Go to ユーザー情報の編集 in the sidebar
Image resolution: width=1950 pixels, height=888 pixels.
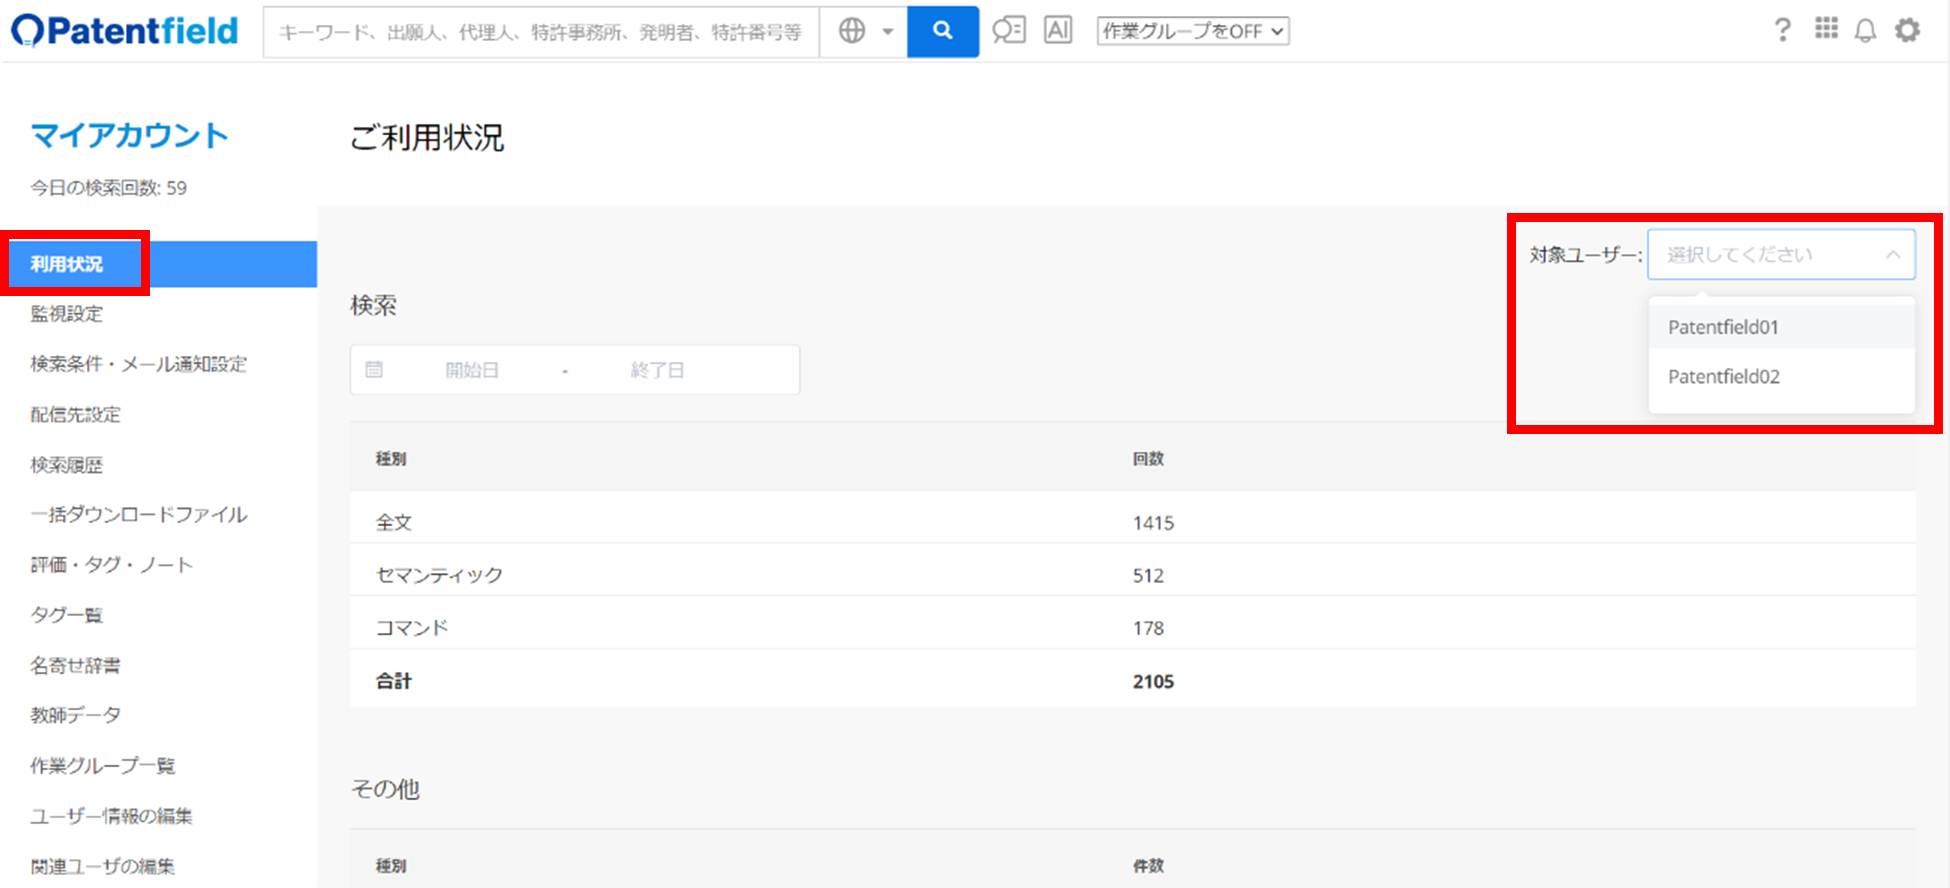(x=111, y=816)
